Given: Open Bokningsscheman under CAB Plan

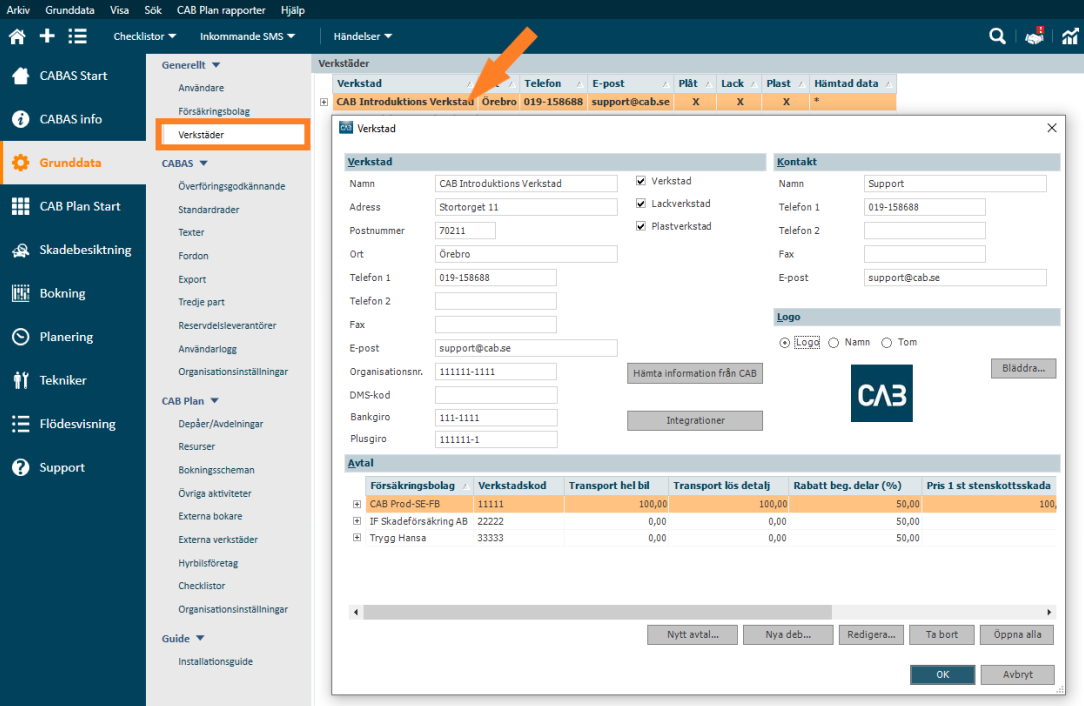Looking at the screenshot, I should 216,470.
